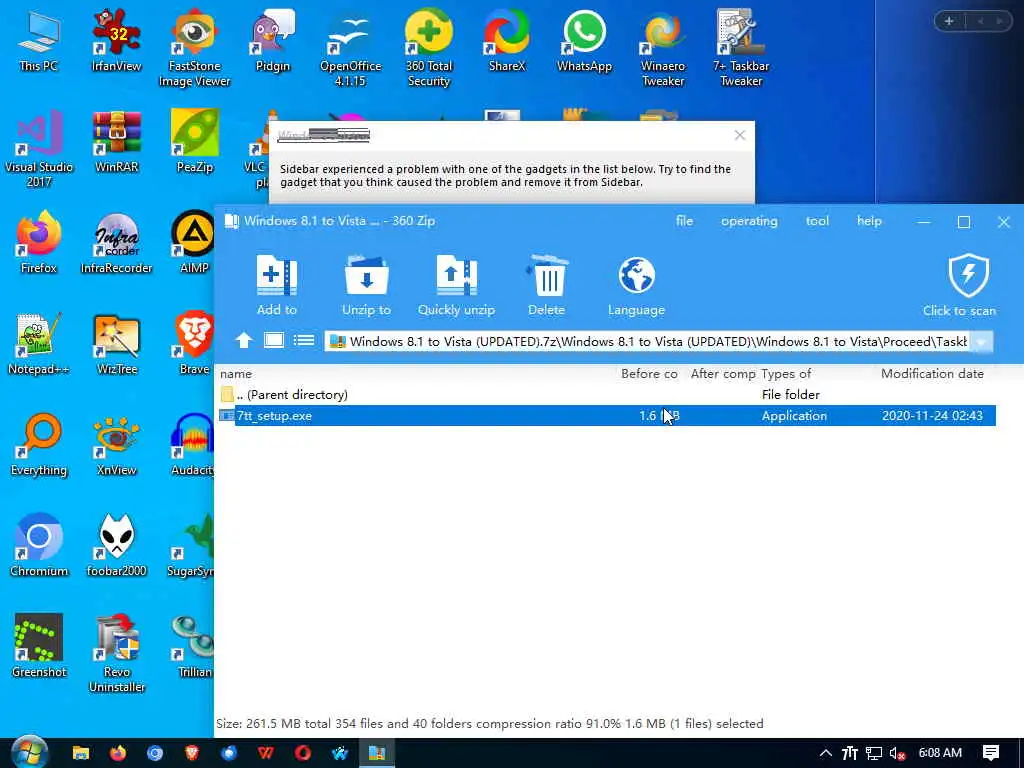Sort by Before co column header
The height and width of the screenshot is (768, 1024).
point(649,374)
